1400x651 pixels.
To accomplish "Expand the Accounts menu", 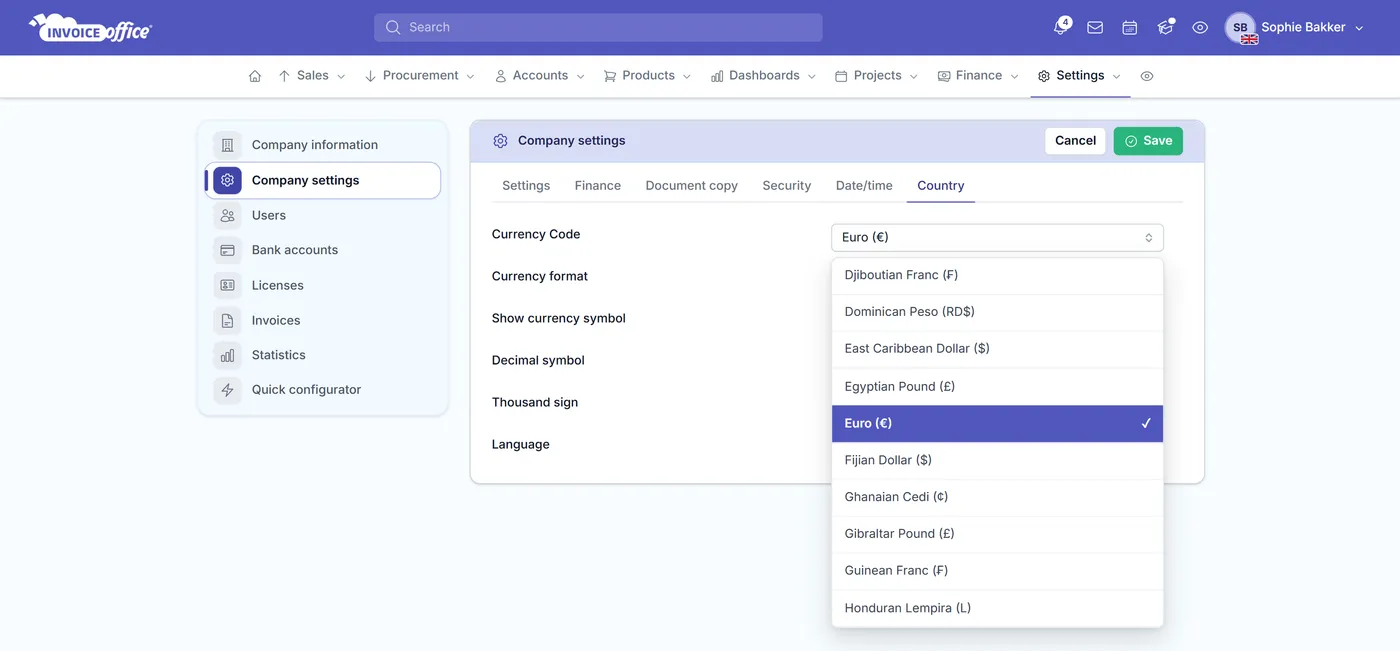I will click(540, 76).
